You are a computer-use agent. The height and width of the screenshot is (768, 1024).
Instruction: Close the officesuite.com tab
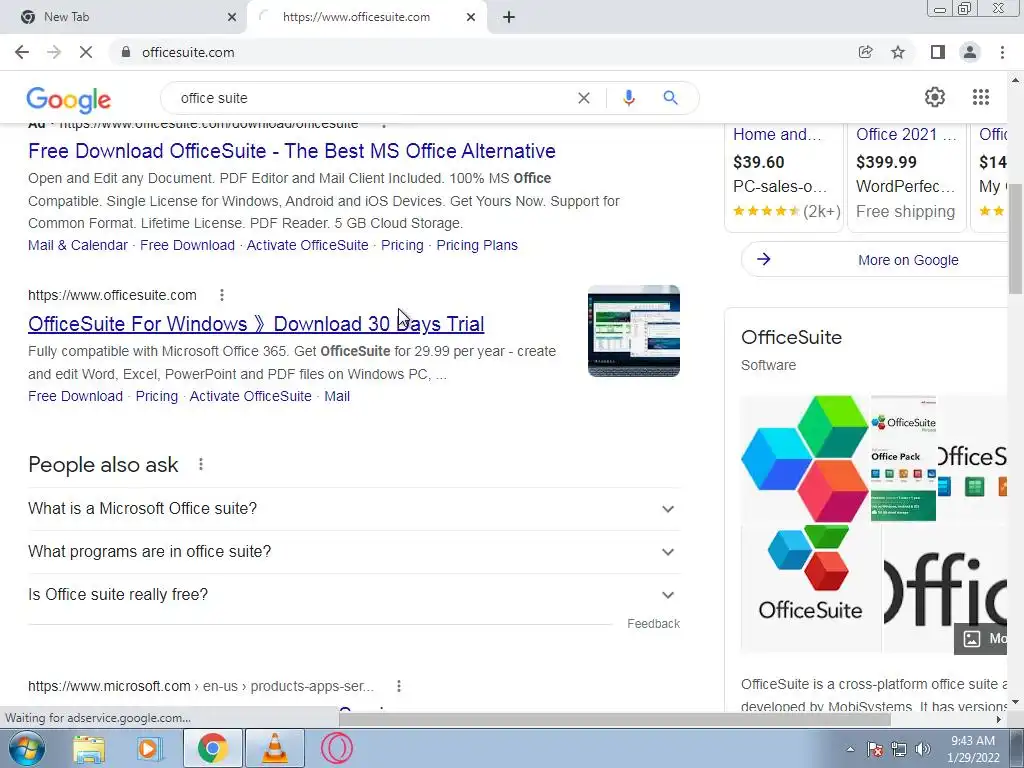471,17
